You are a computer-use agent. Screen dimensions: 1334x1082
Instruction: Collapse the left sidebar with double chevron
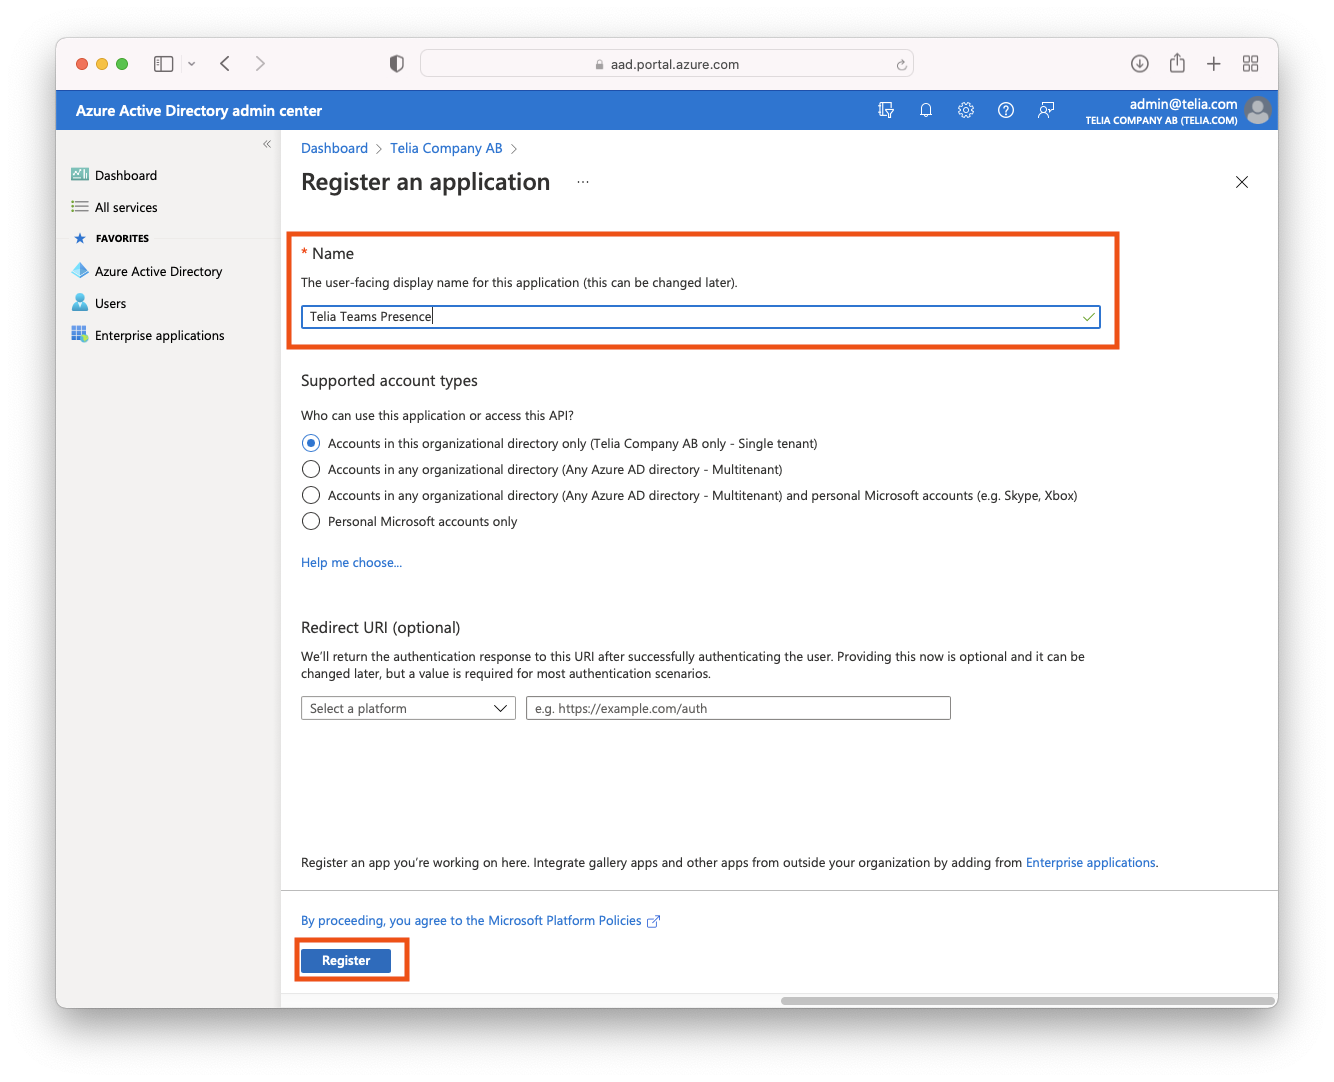click(x=267, y=144)
